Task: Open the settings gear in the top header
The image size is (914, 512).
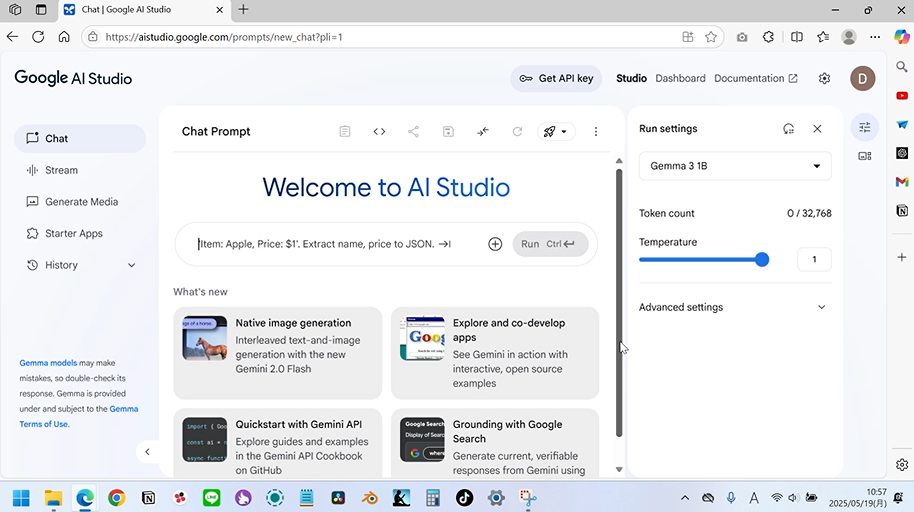Action: point(824,78)
